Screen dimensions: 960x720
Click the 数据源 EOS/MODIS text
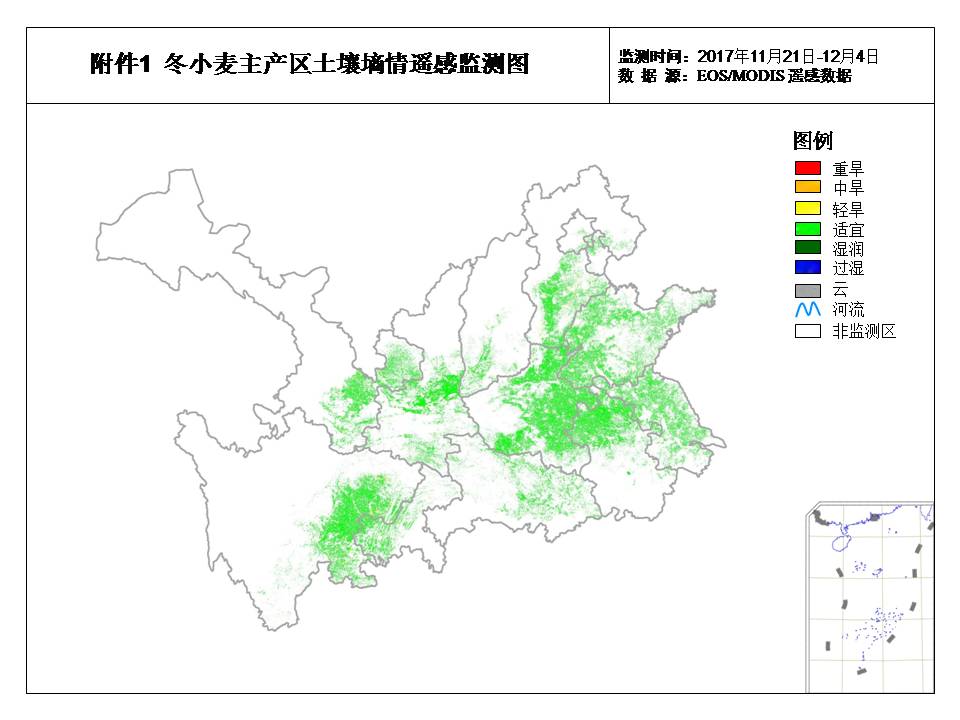click(x=735, y=76)
